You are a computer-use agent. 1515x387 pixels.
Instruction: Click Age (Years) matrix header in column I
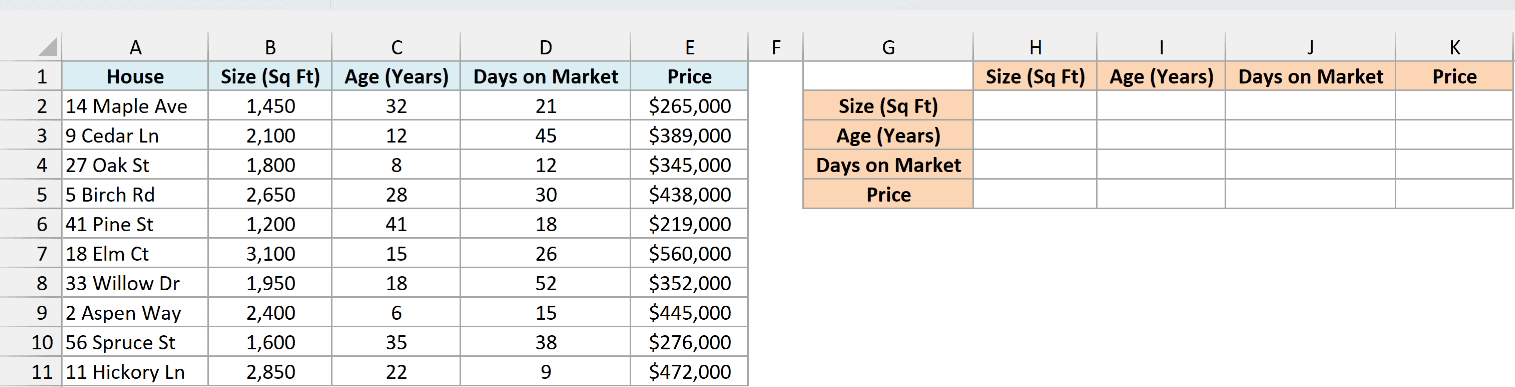[x=1161, y=76]
